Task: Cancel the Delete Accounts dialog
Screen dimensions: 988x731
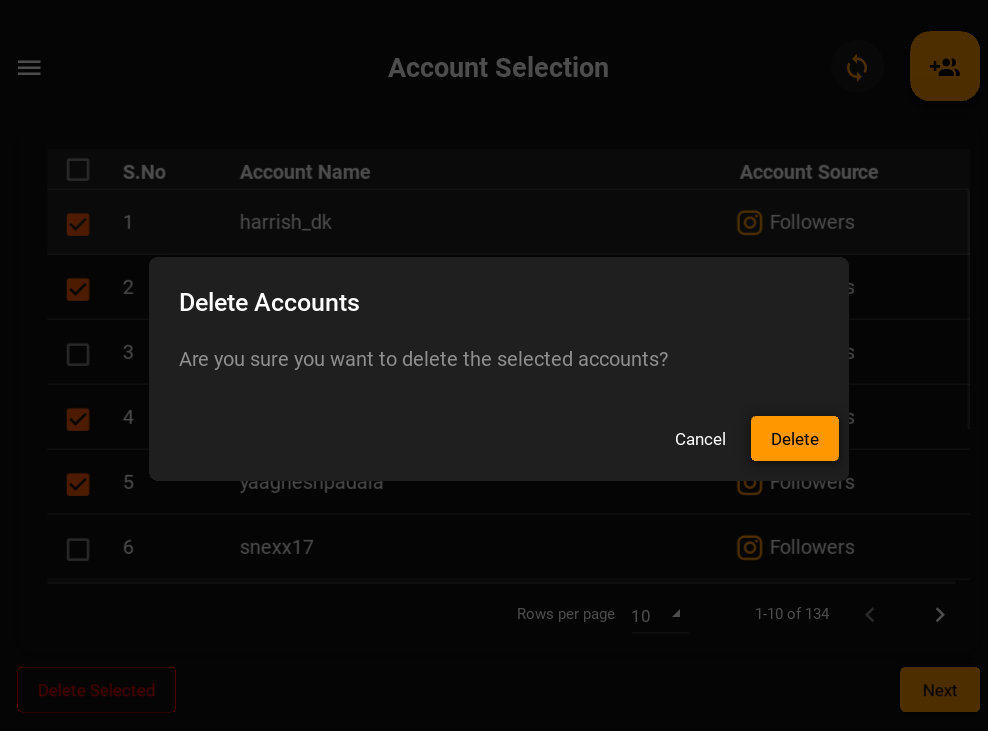Action: pos(700,438)
